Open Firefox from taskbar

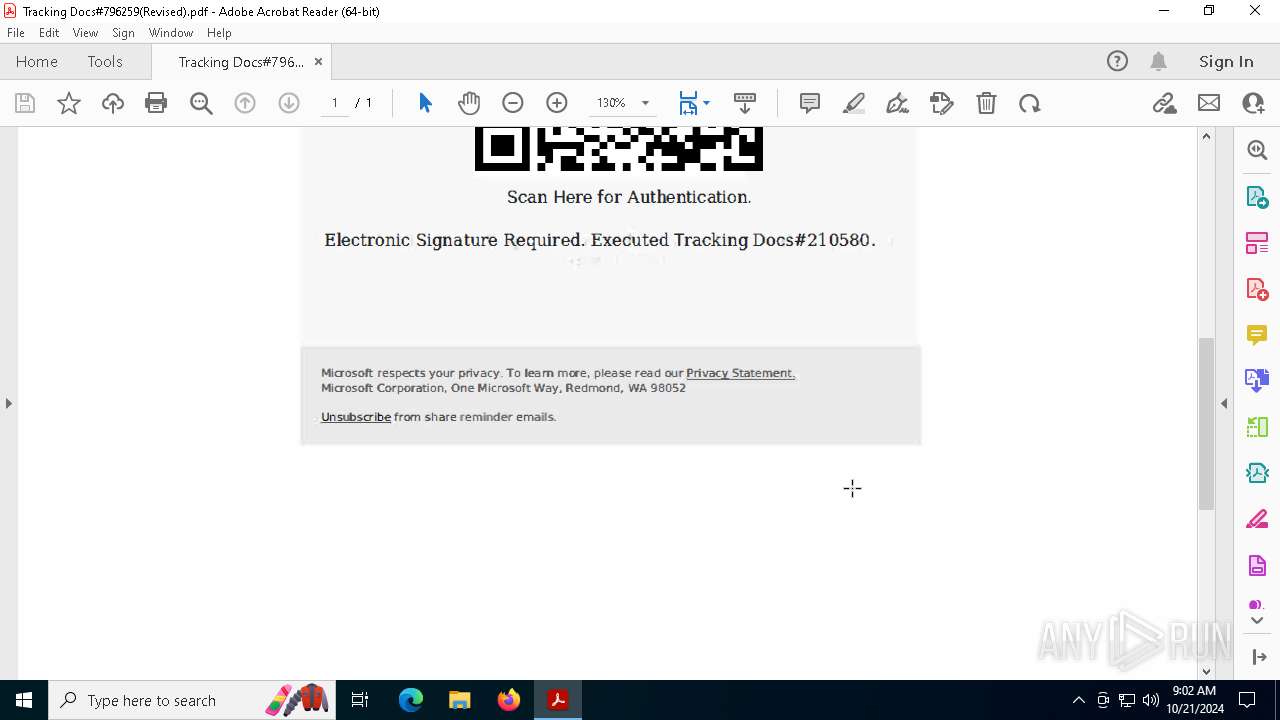pyautogui.click(x=509, y=700)
